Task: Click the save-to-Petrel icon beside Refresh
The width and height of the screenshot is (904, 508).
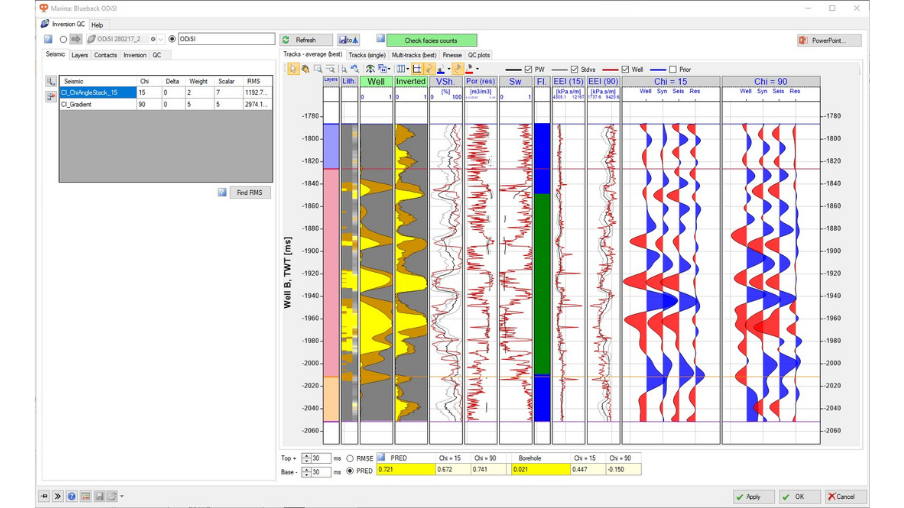Action: click(349, 40)
